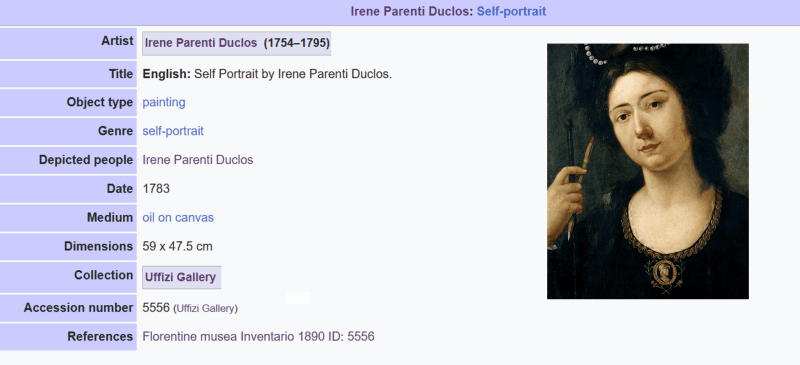Image resolution: width=800 pixels, height=365 pixels.
Task: Open the painting object type link
Action: coord(164,102)
